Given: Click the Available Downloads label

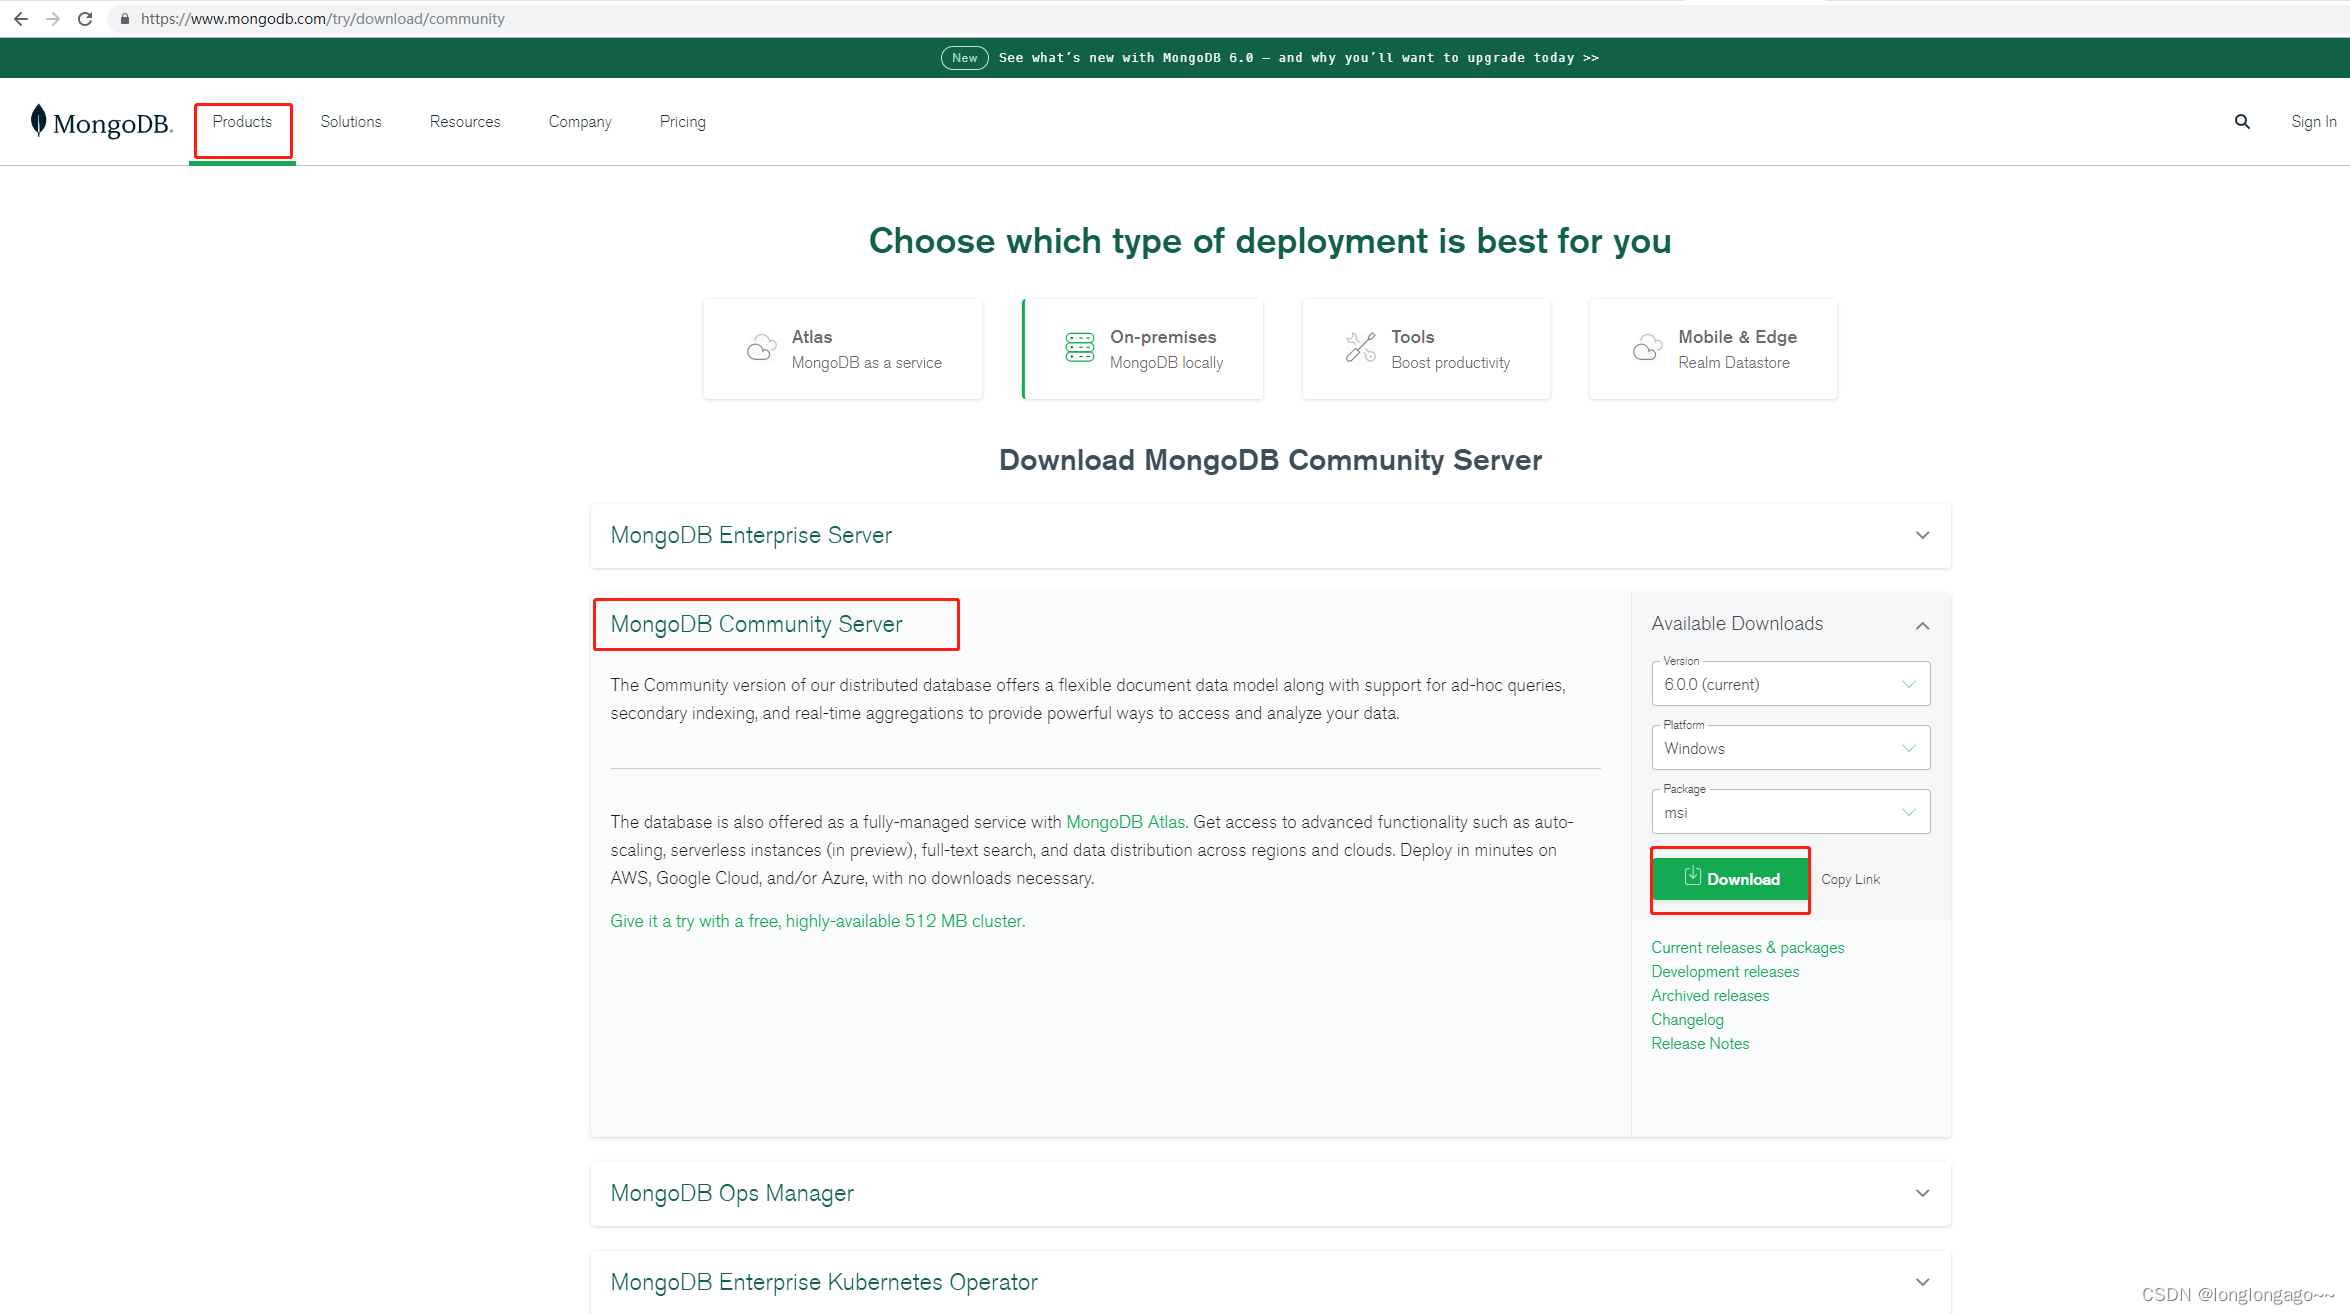Looking at the screenshot, I should (1737, 623).
